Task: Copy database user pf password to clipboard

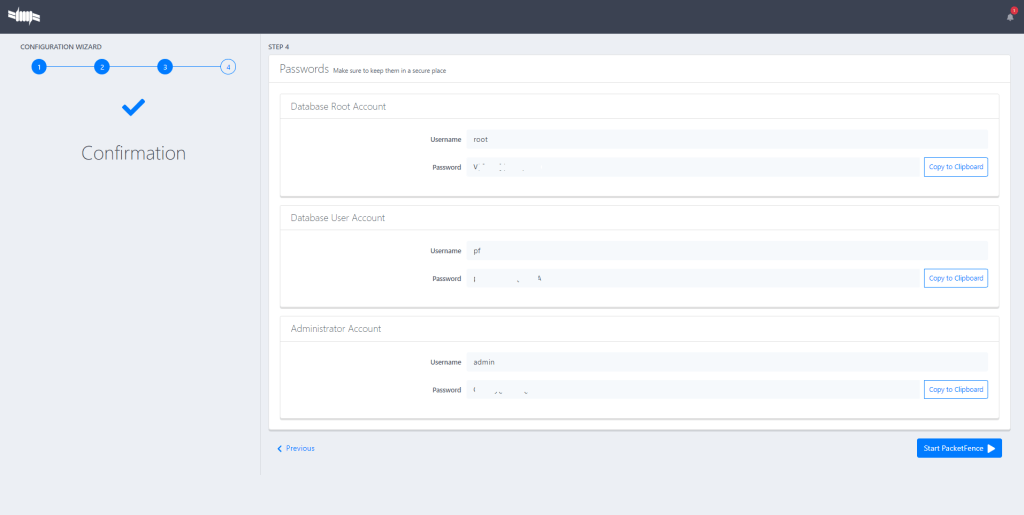Action: click(x=955, y=278)
